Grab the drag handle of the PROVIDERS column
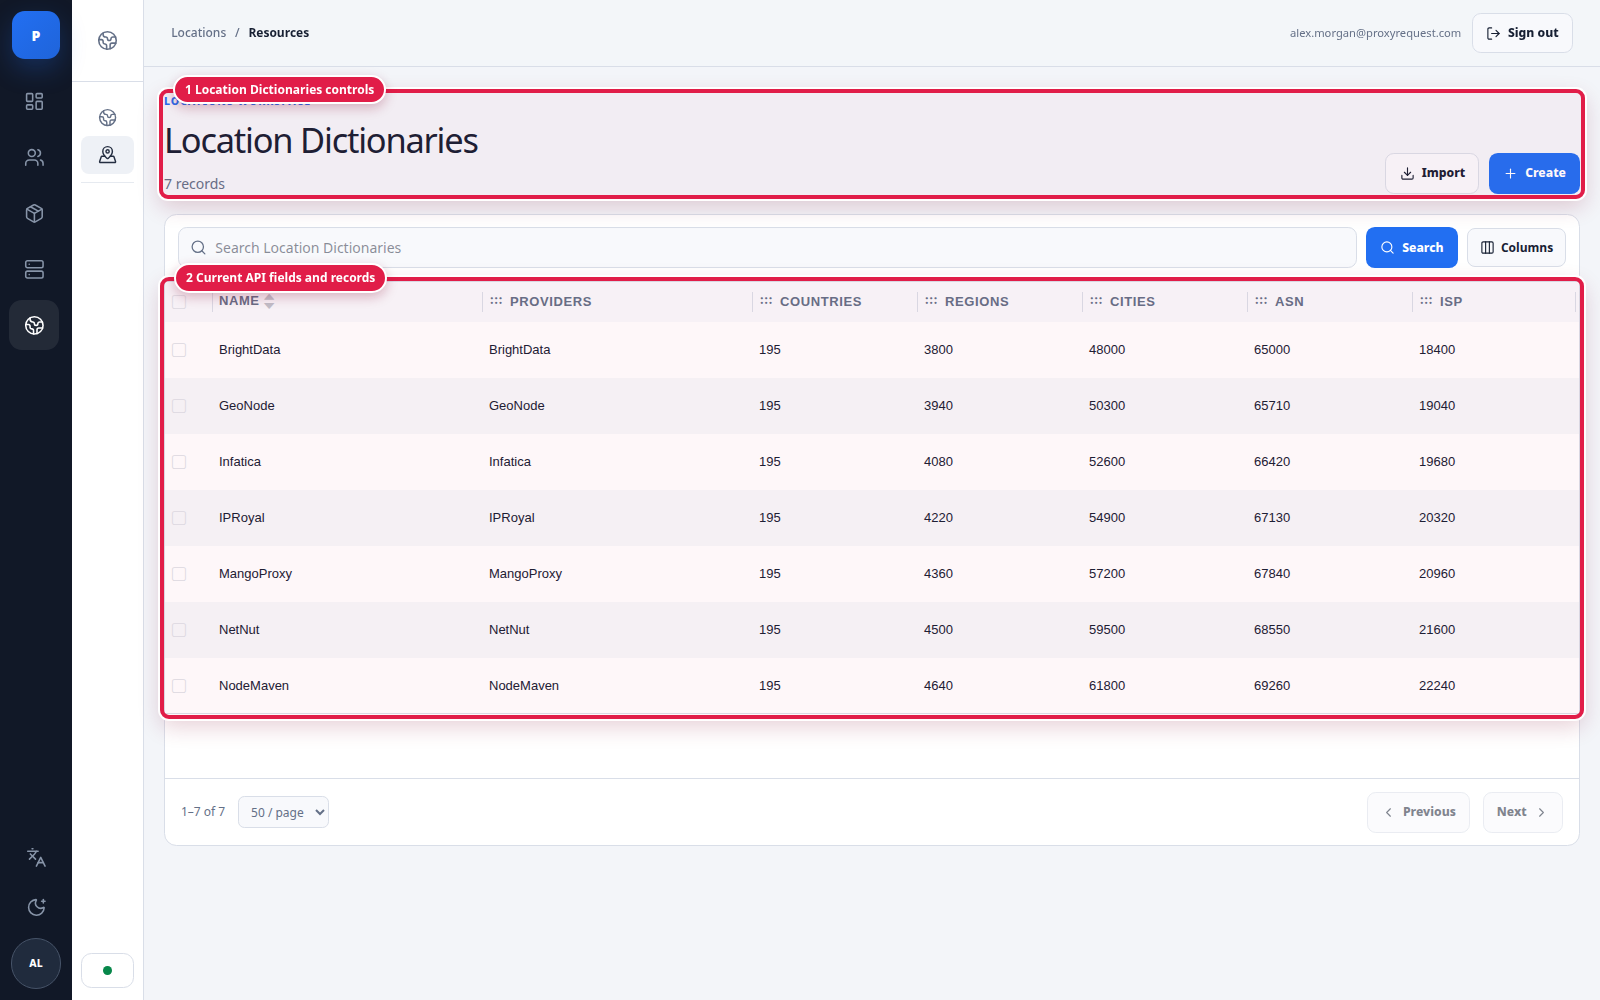The height and width of the screenshot is (1000, 1600). [496, 301]
